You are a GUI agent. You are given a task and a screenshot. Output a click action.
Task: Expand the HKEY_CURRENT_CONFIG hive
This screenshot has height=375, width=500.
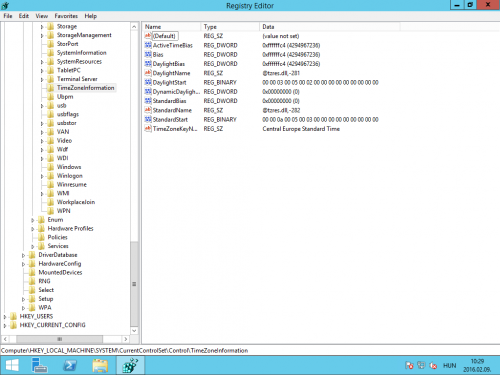point(5,325)
